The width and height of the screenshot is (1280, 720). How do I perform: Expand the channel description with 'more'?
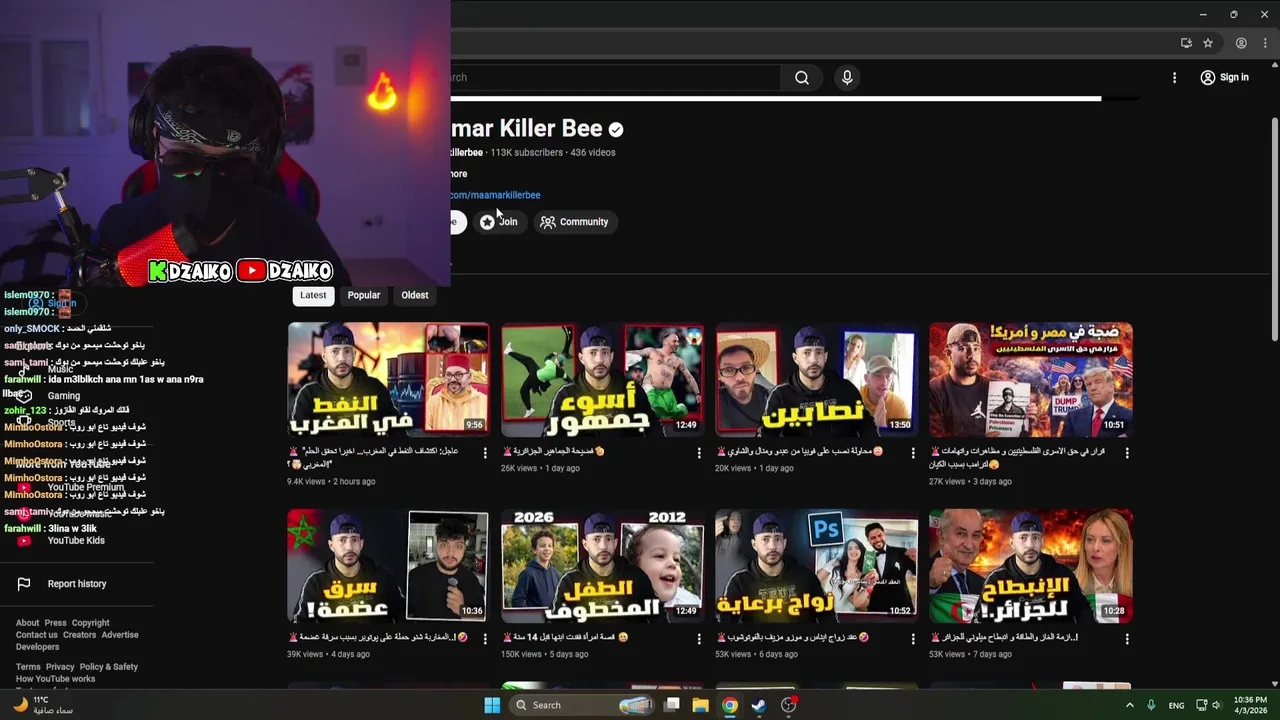coord(459,174)
